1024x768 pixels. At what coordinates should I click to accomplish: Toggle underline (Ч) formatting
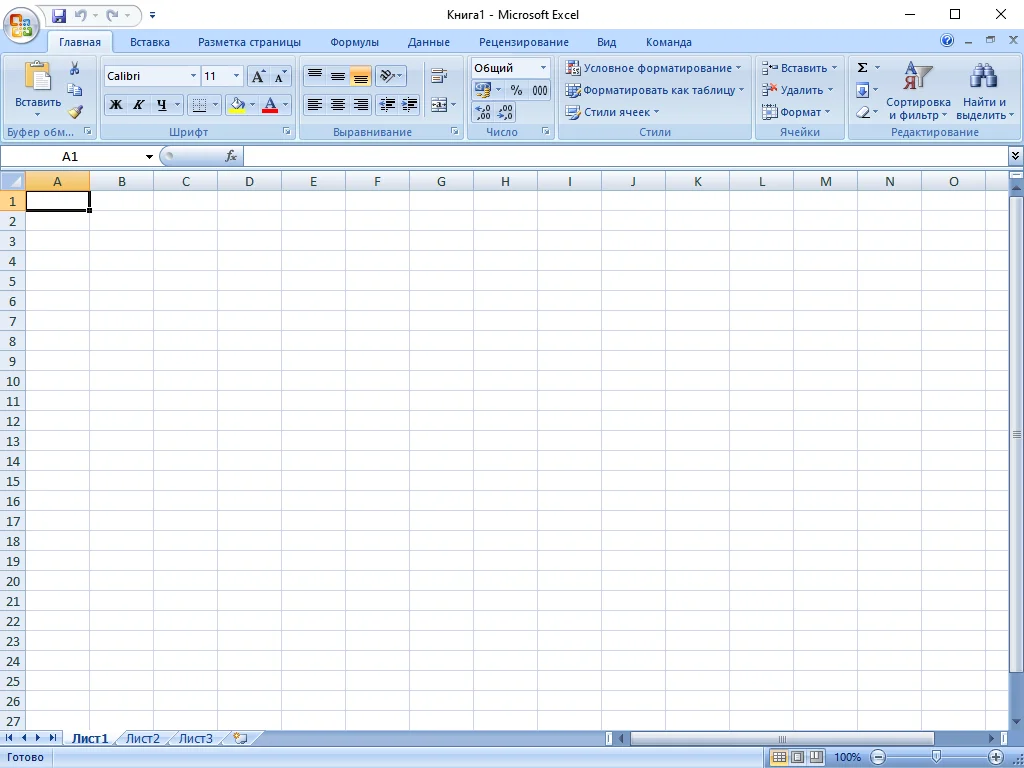point(161,104)
